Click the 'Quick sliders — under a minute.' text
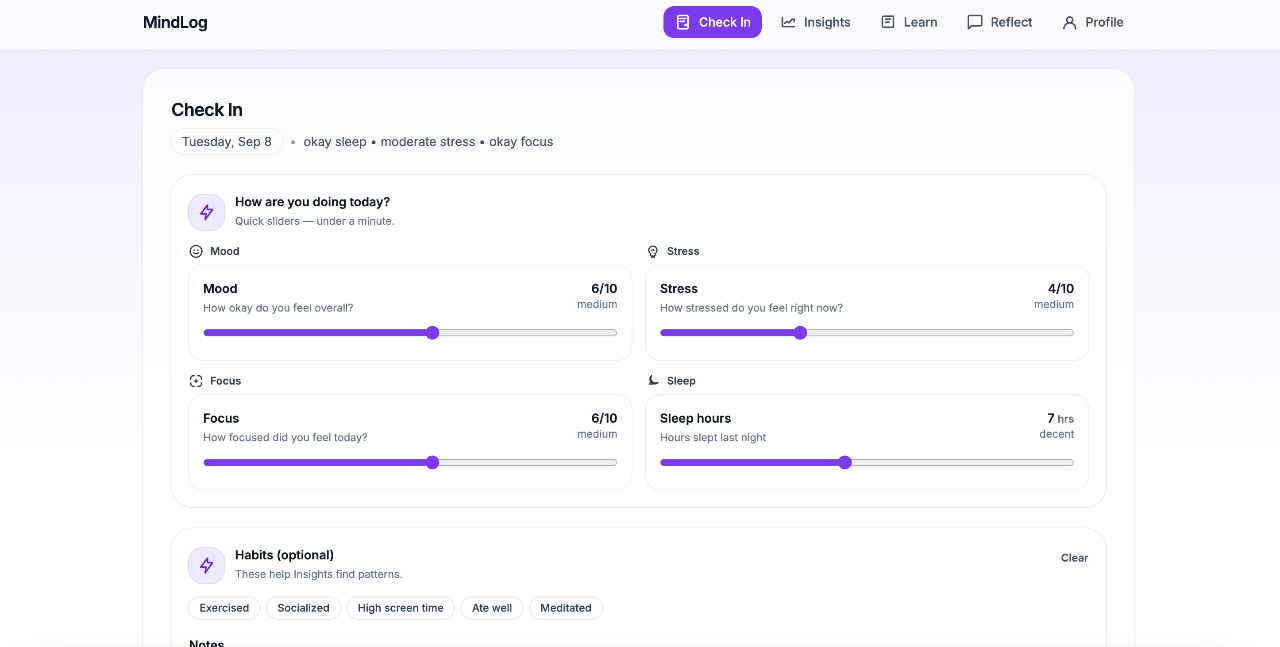This screenshot has width=1280, height=647. (x=315, y=221)
